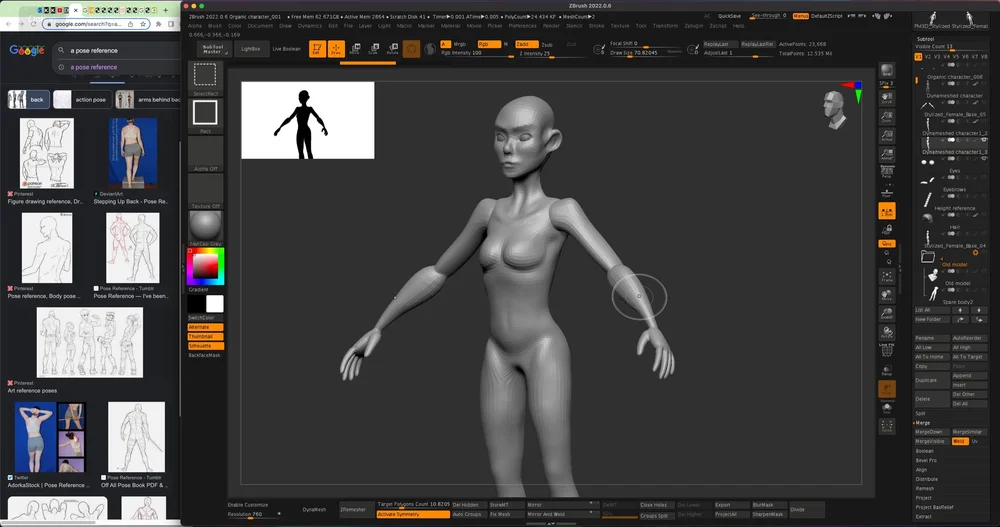Click the DynaMesh button
This screenshot has height=527, width=1000.
tap(314, 509)
